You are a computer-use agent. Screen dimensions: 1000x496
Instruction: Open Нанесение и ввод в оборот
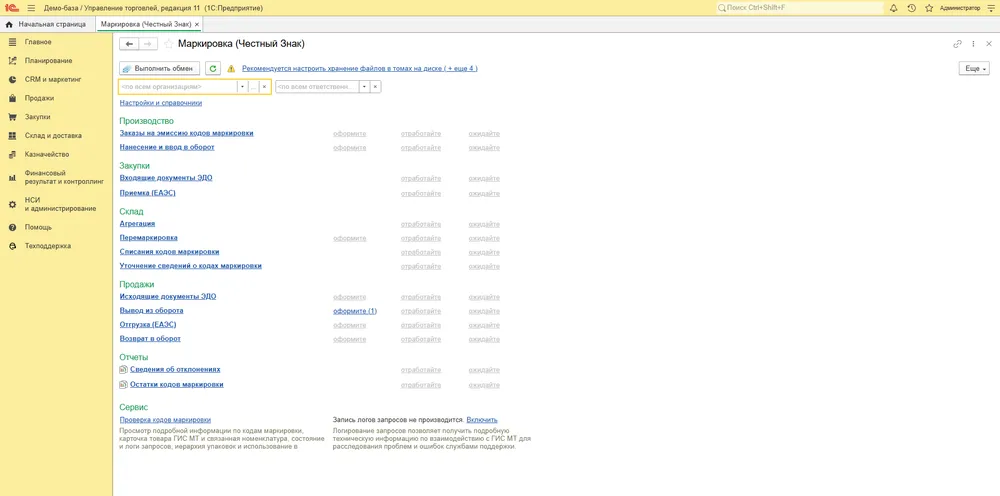(x=167, y=147)
